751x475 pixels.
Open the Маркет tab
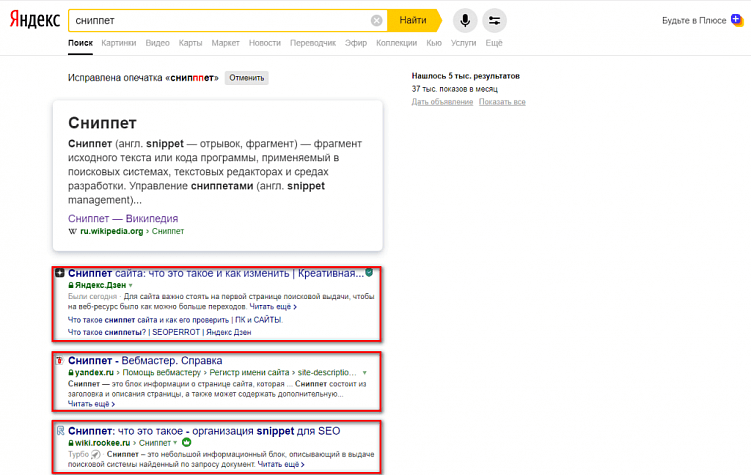point(226,43)
